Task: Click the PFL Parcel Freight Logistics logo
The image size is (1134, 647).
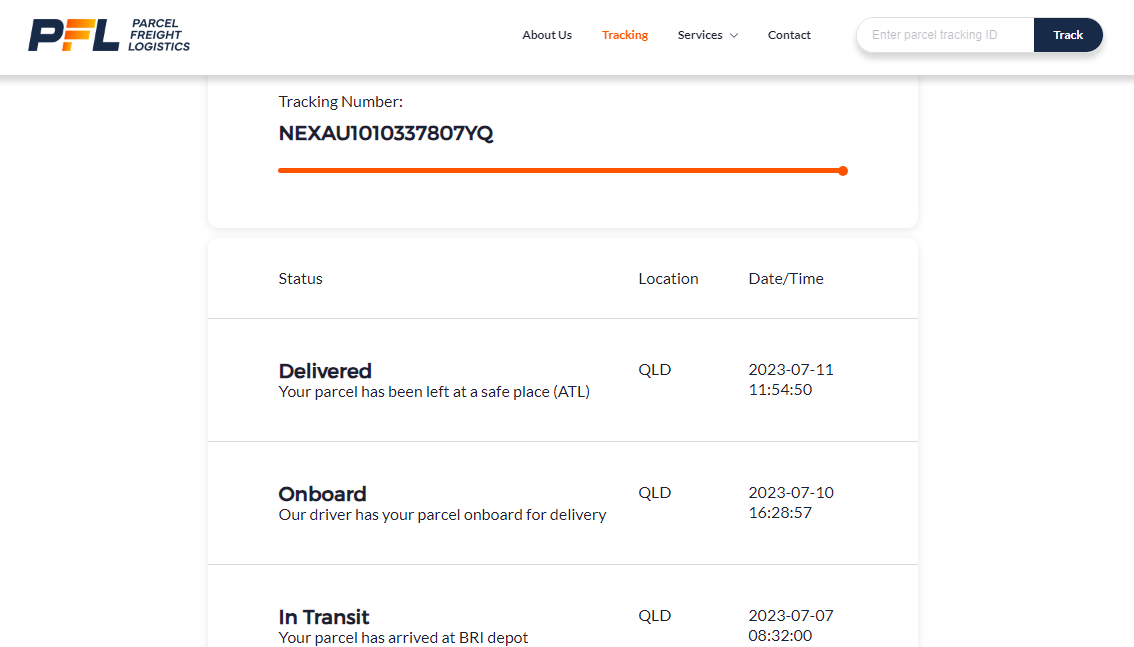Action: pos(109,35)
